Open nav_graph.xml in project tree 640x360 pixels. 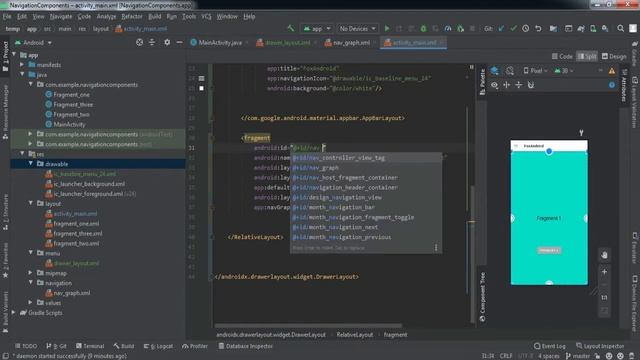pyautogui.click(x=68, y=293)
